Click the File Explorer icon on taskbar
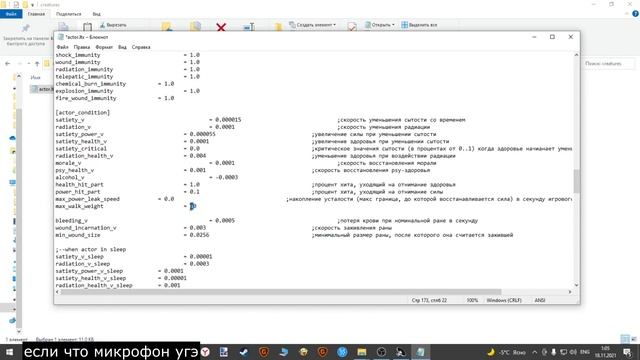 coord(362,352)
